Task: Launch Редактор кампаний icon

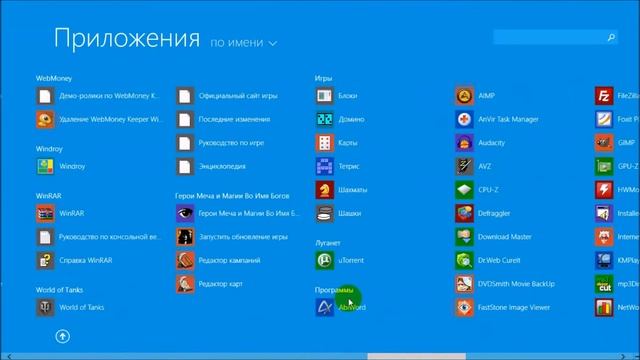Action: [185, 260]
